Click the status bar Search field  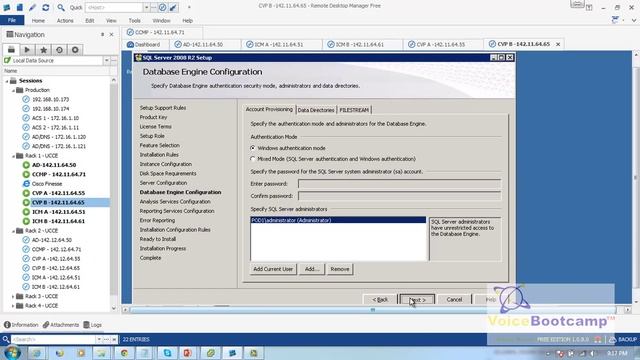click(x=54, y=339)
